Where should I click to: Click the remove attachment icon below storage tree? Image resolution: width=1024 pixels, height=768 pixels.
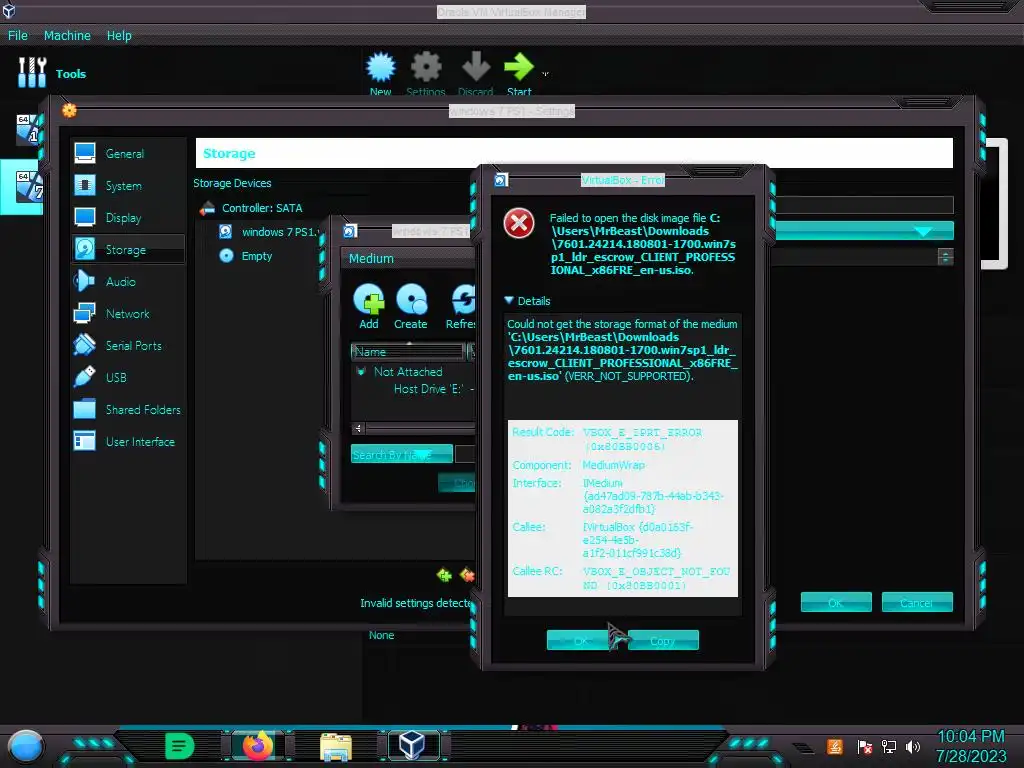[x=467, y=575]
